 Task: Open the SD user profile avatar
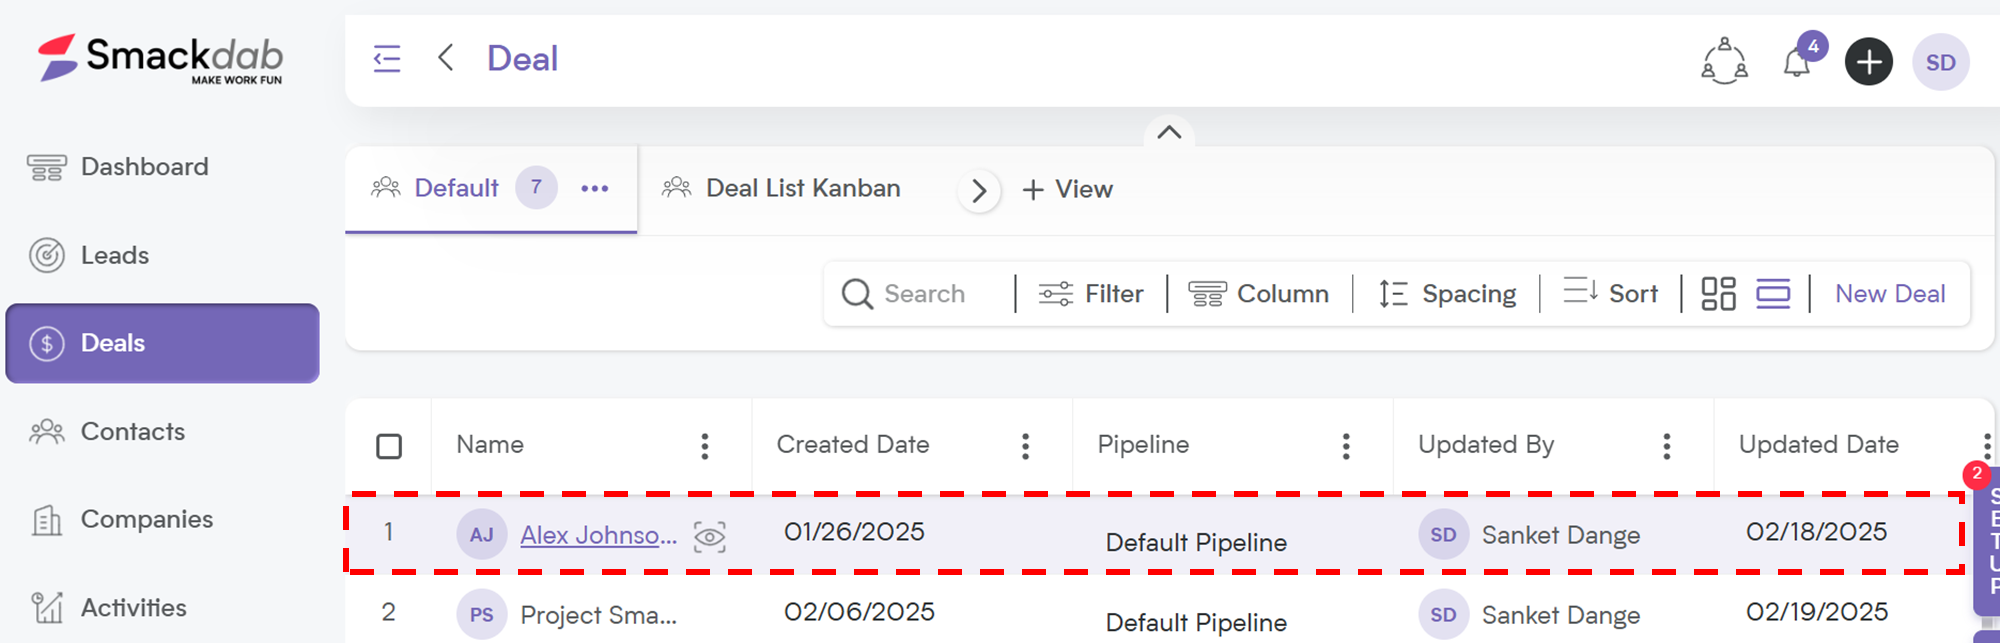(x=1940, y=62)
